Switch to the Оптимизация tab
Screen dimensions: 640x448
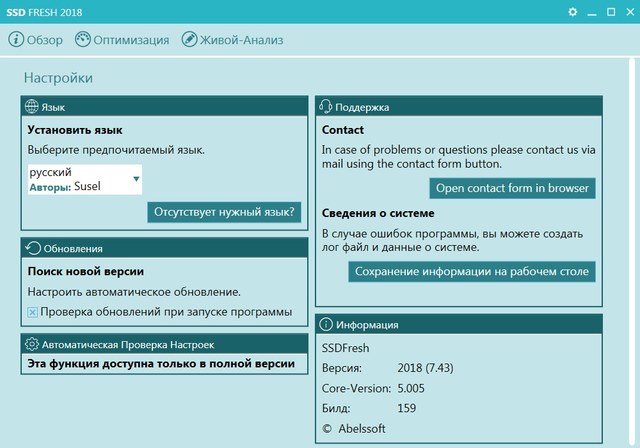(131, 40)
